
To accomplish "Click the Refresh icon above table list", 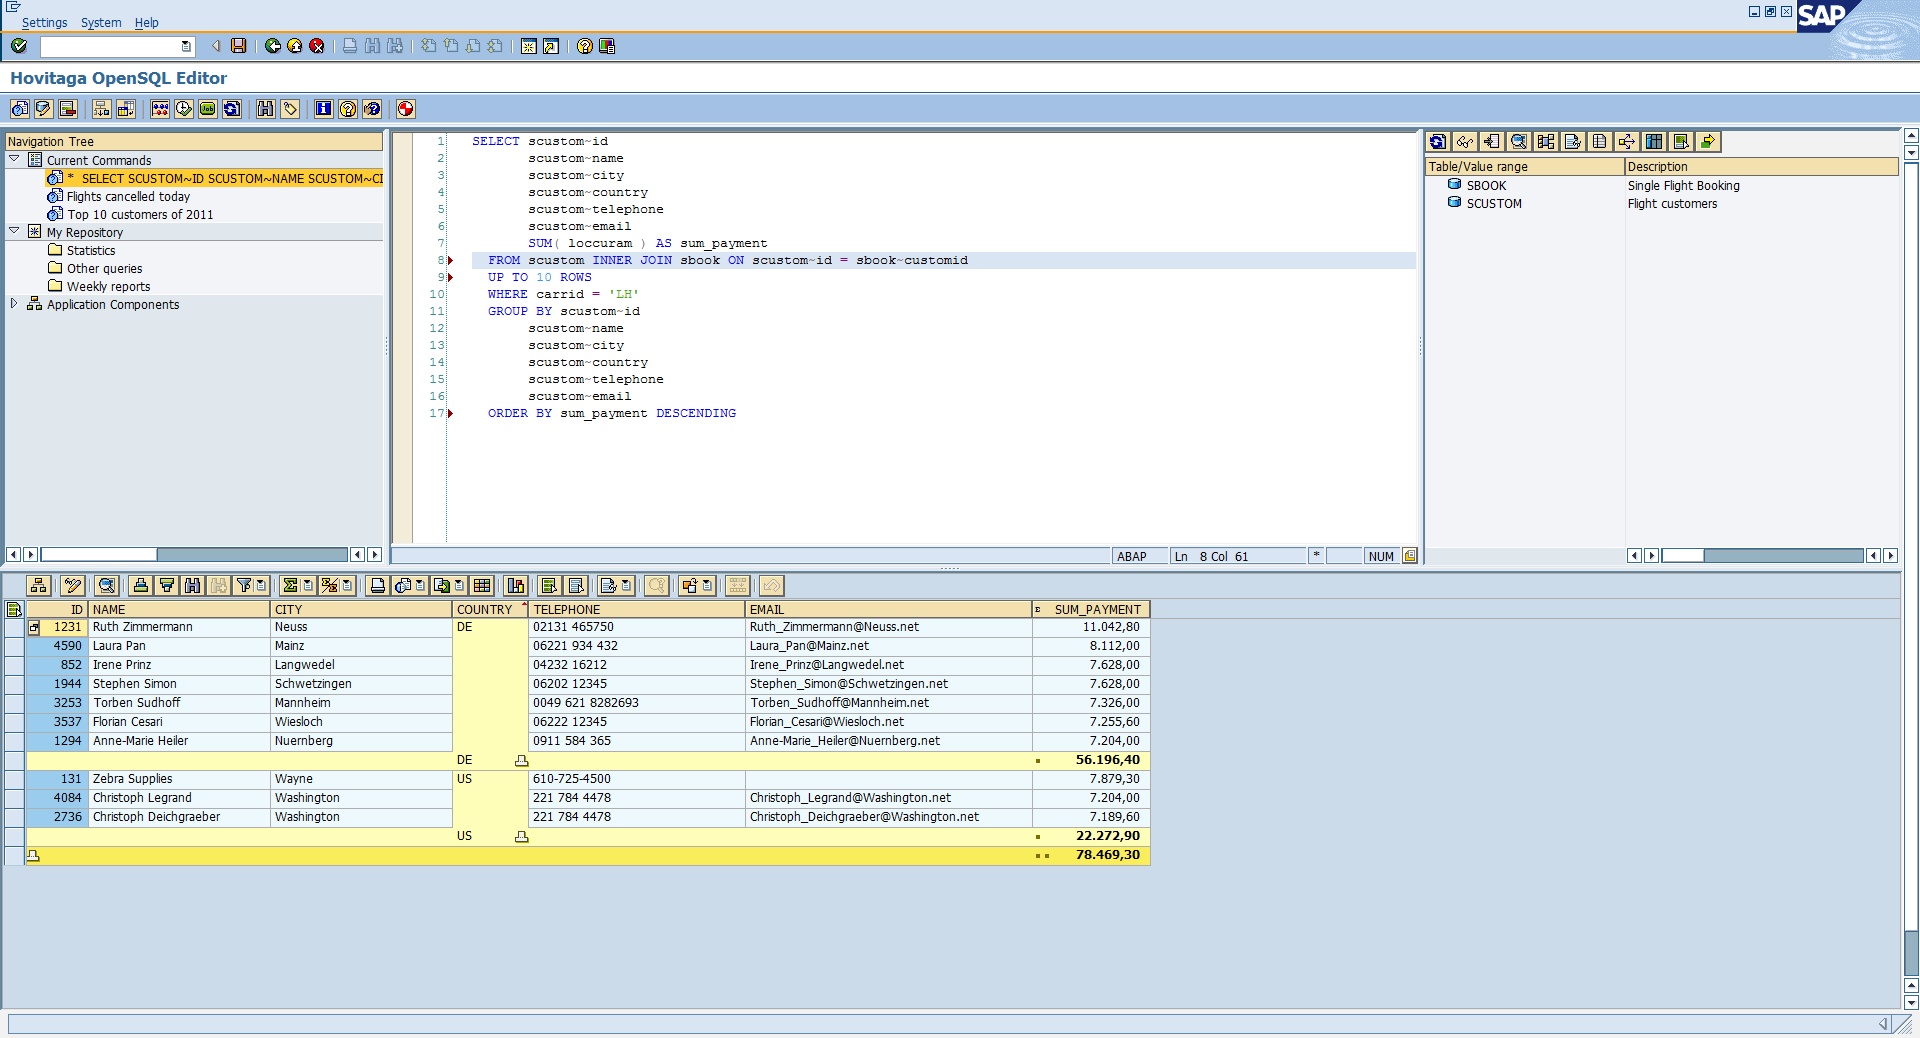I will click(x=1438, y=142).
